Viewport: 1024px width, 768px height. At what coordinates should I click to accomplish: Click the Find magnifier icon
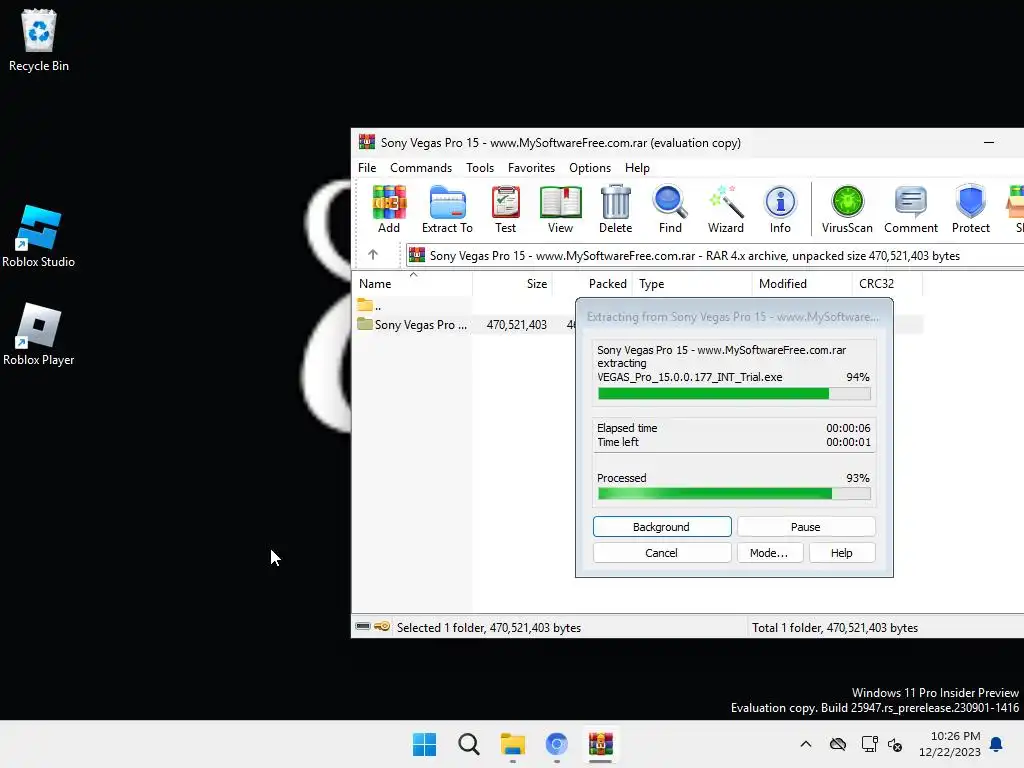670,209
